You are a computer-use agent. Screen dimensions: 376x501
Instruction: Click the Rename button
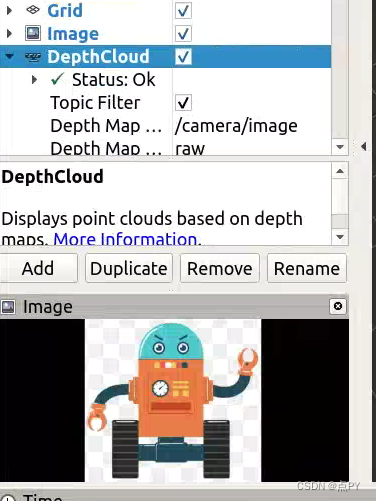(307, 268)
